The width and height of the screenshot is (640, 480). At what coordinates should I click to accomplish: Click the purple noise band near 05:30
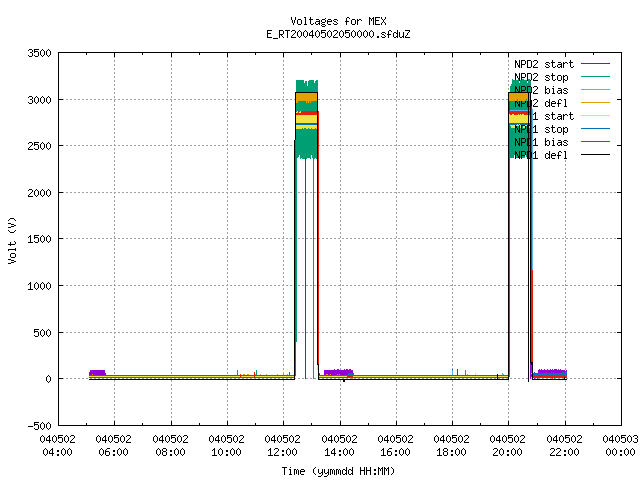coord(97,372)
